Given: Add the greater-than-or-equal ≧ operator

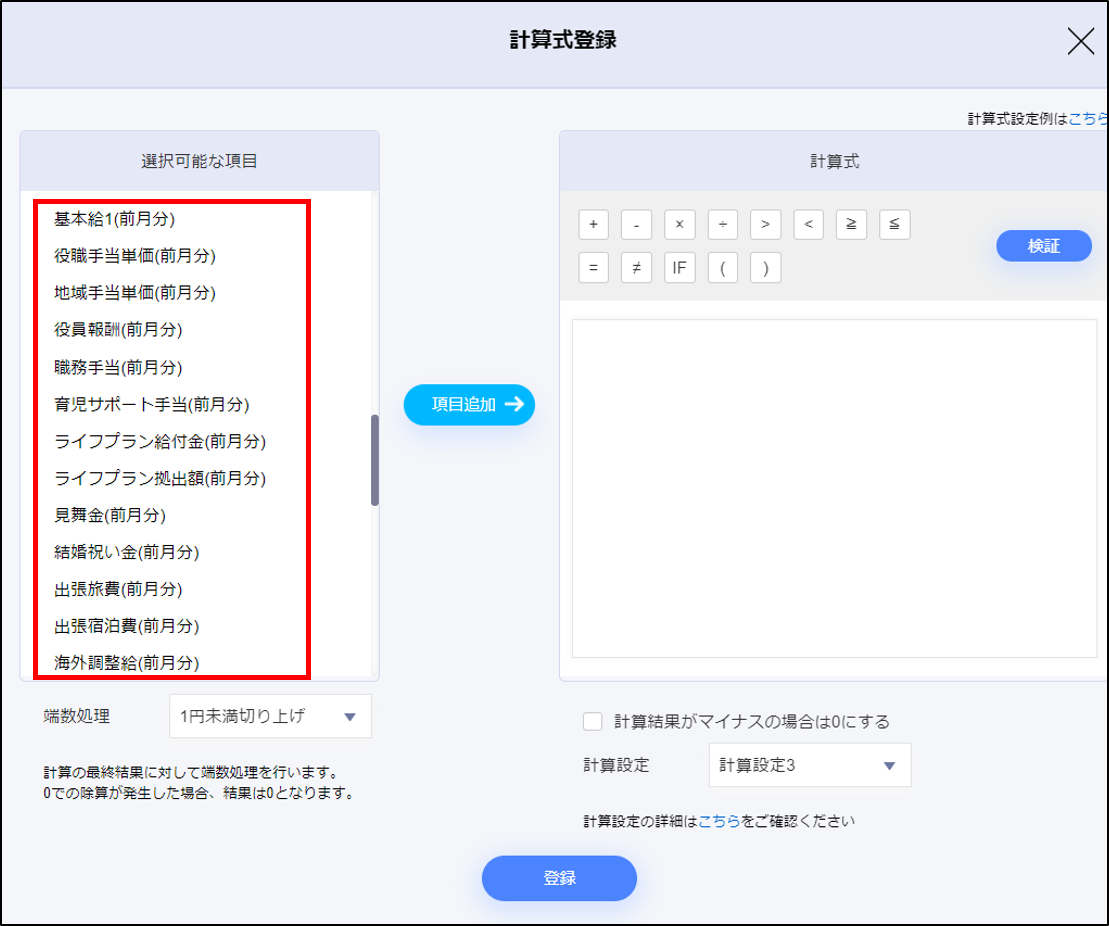Looking at the screenshot, I should point(851,225).
